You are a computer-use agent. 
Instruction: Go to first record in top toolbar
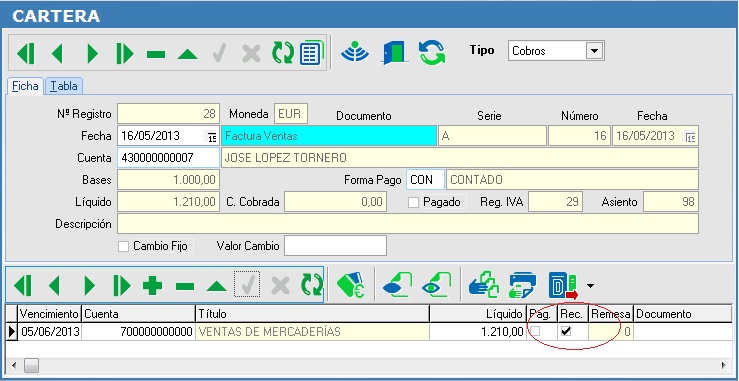(25, 53)
